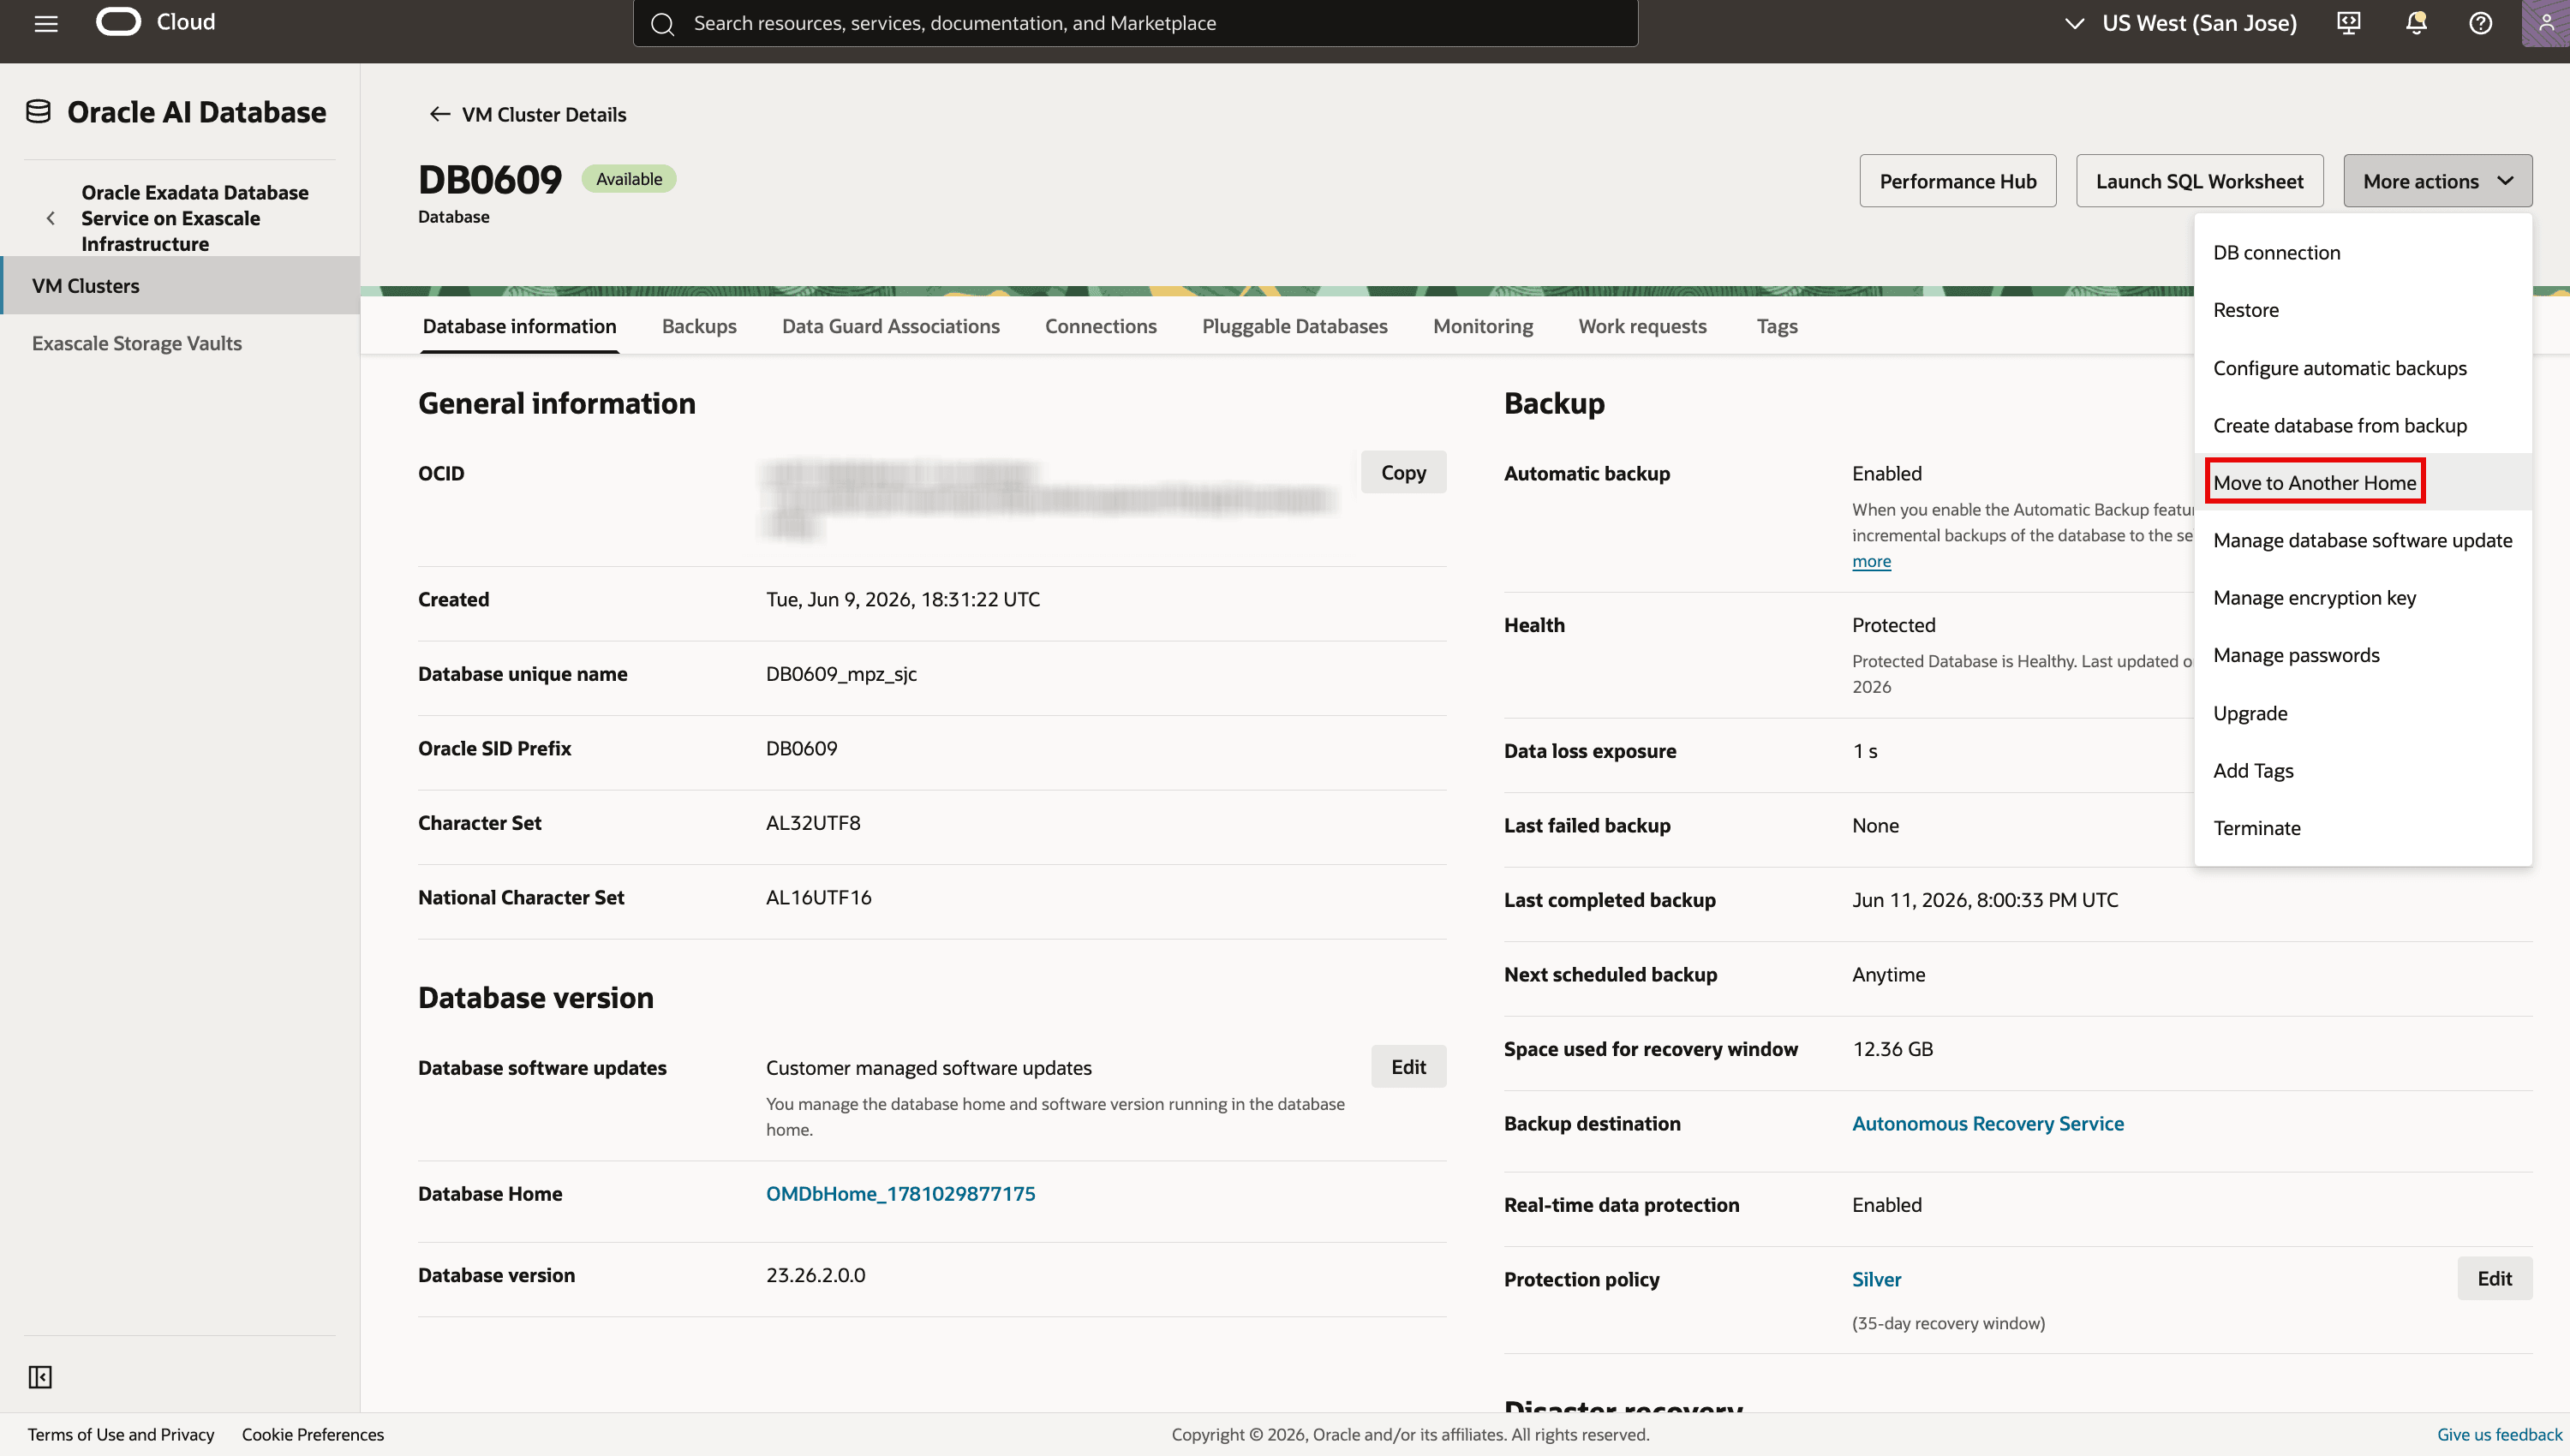
Task: Click in the search resources field
Action: 1135,23
